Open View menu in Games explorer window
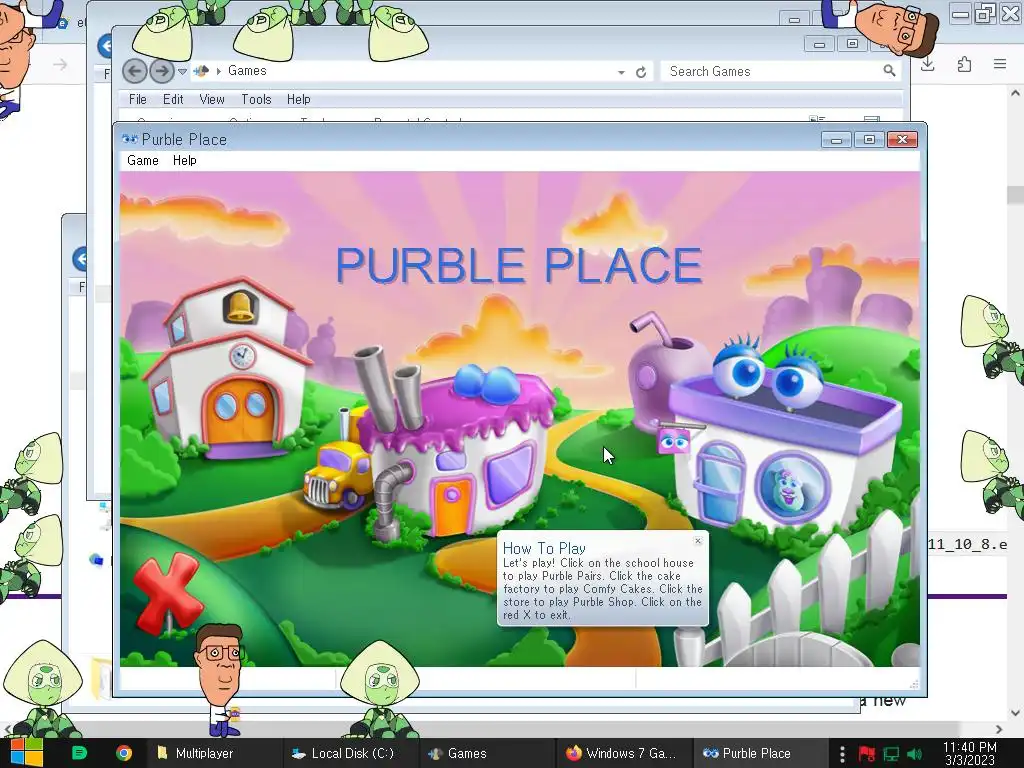 (212, 99)
